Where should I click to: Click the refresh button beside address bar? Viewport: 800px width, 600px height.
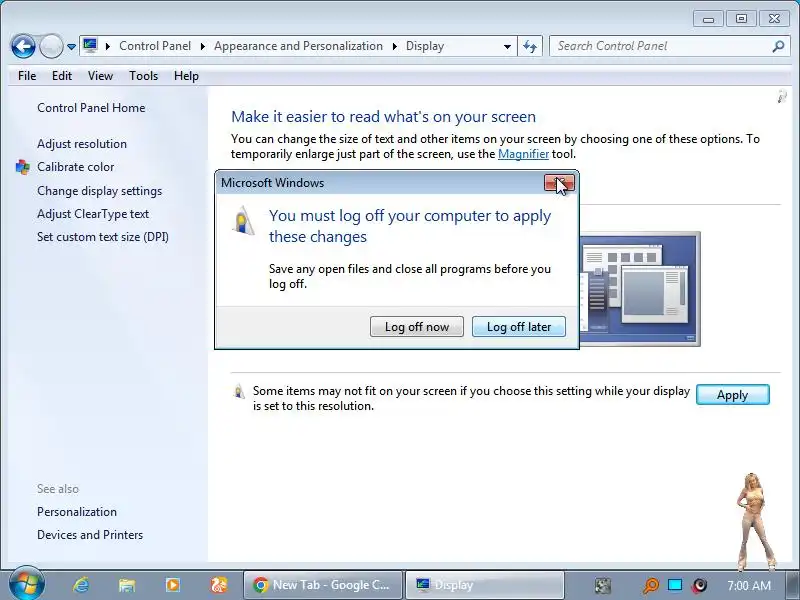pos(530,46)
